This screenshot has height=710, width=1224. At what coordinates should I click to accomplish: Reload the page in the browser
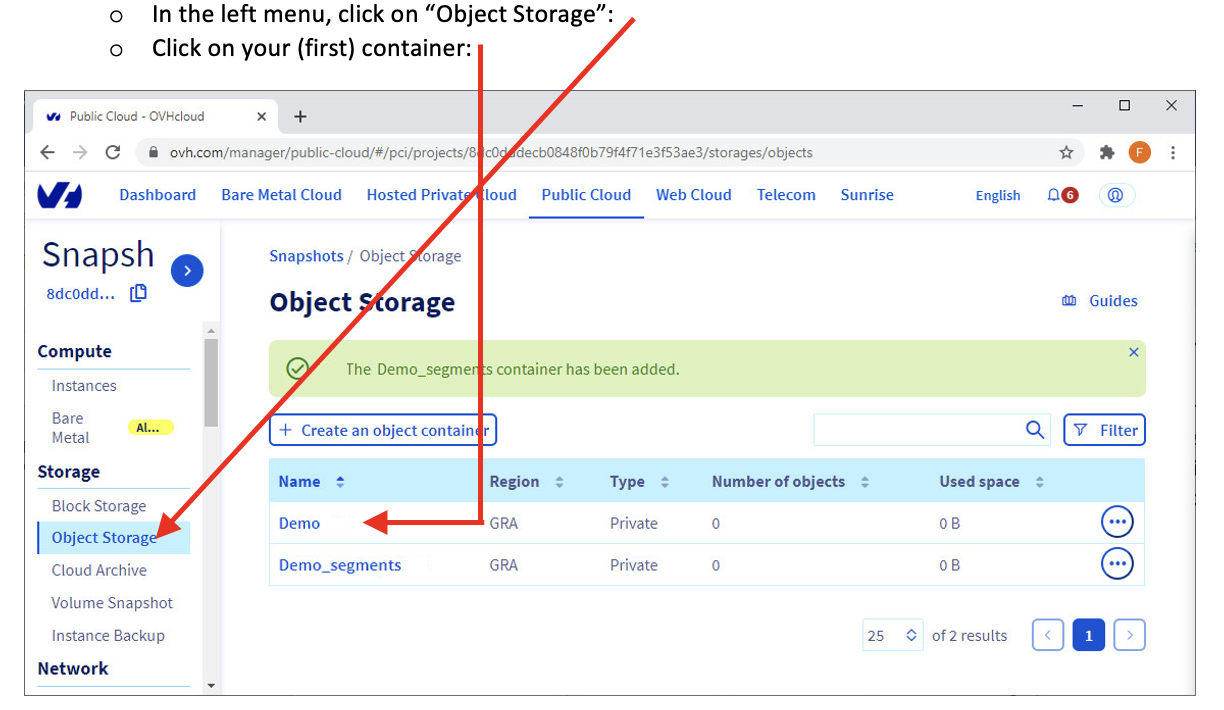tap(113, 152)
